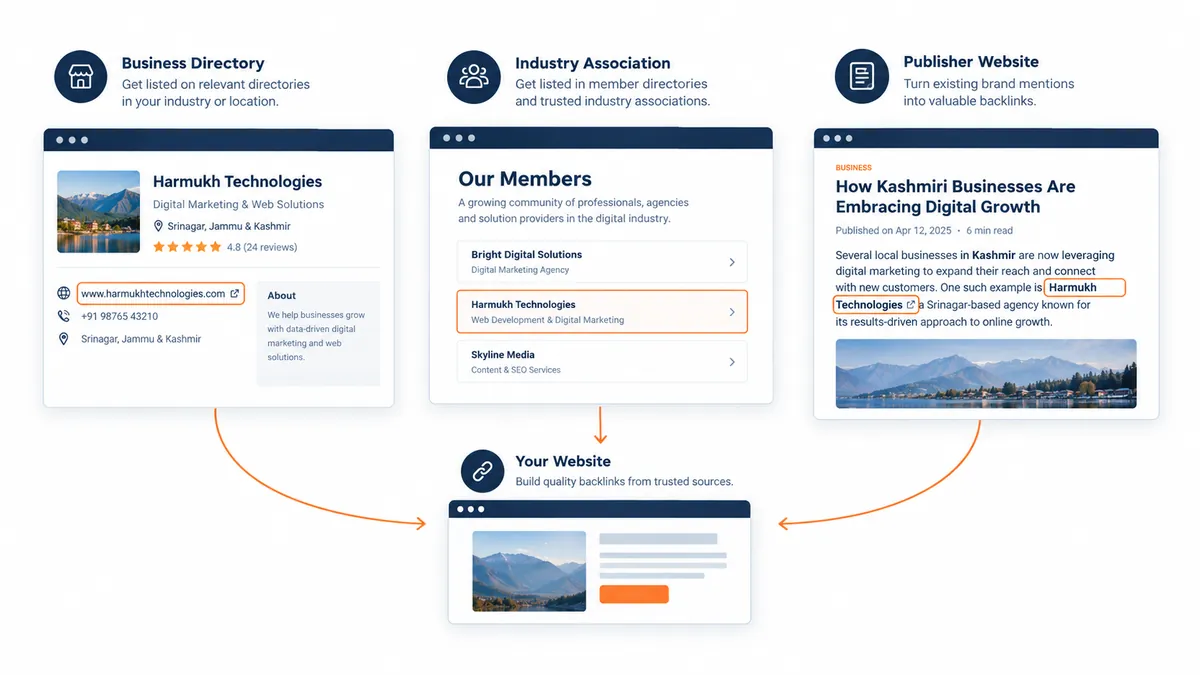Screen dimensions: 1200x675
Task: Expand the Bright Digital Solutions chevron
Action: (x=732, y=262)
